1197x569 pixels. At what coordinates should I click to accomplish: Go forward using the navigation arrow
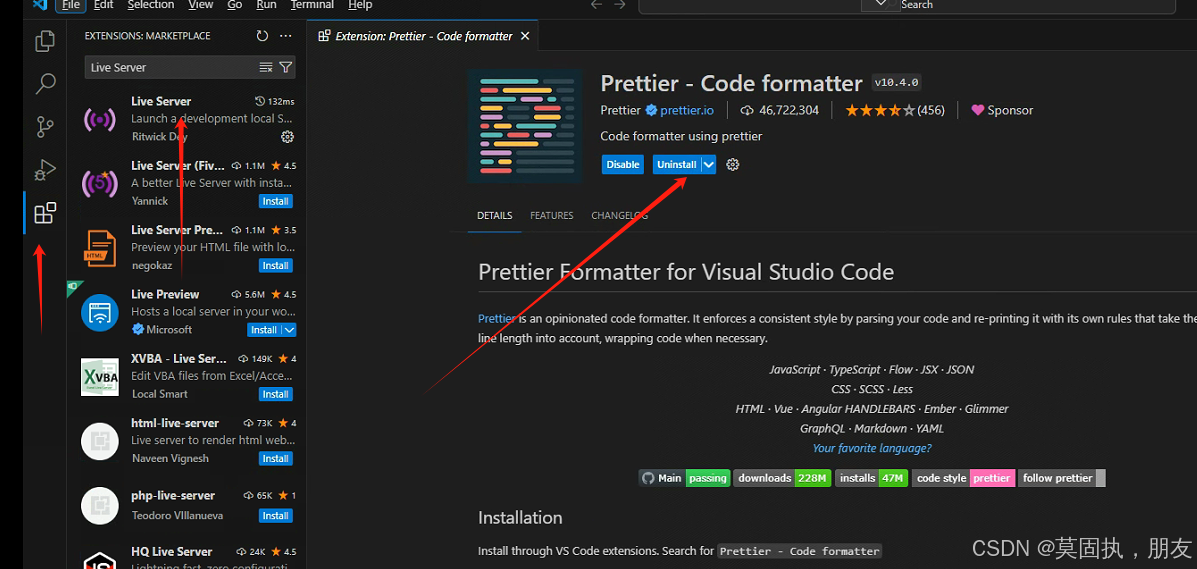[620, 5]
